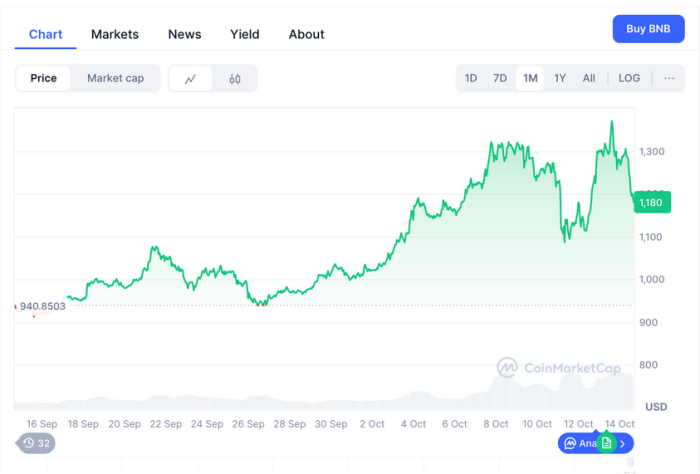Open the three-dots more options menu
The width and height of the screenshot is (700, 474).
(x=669, y=78)
